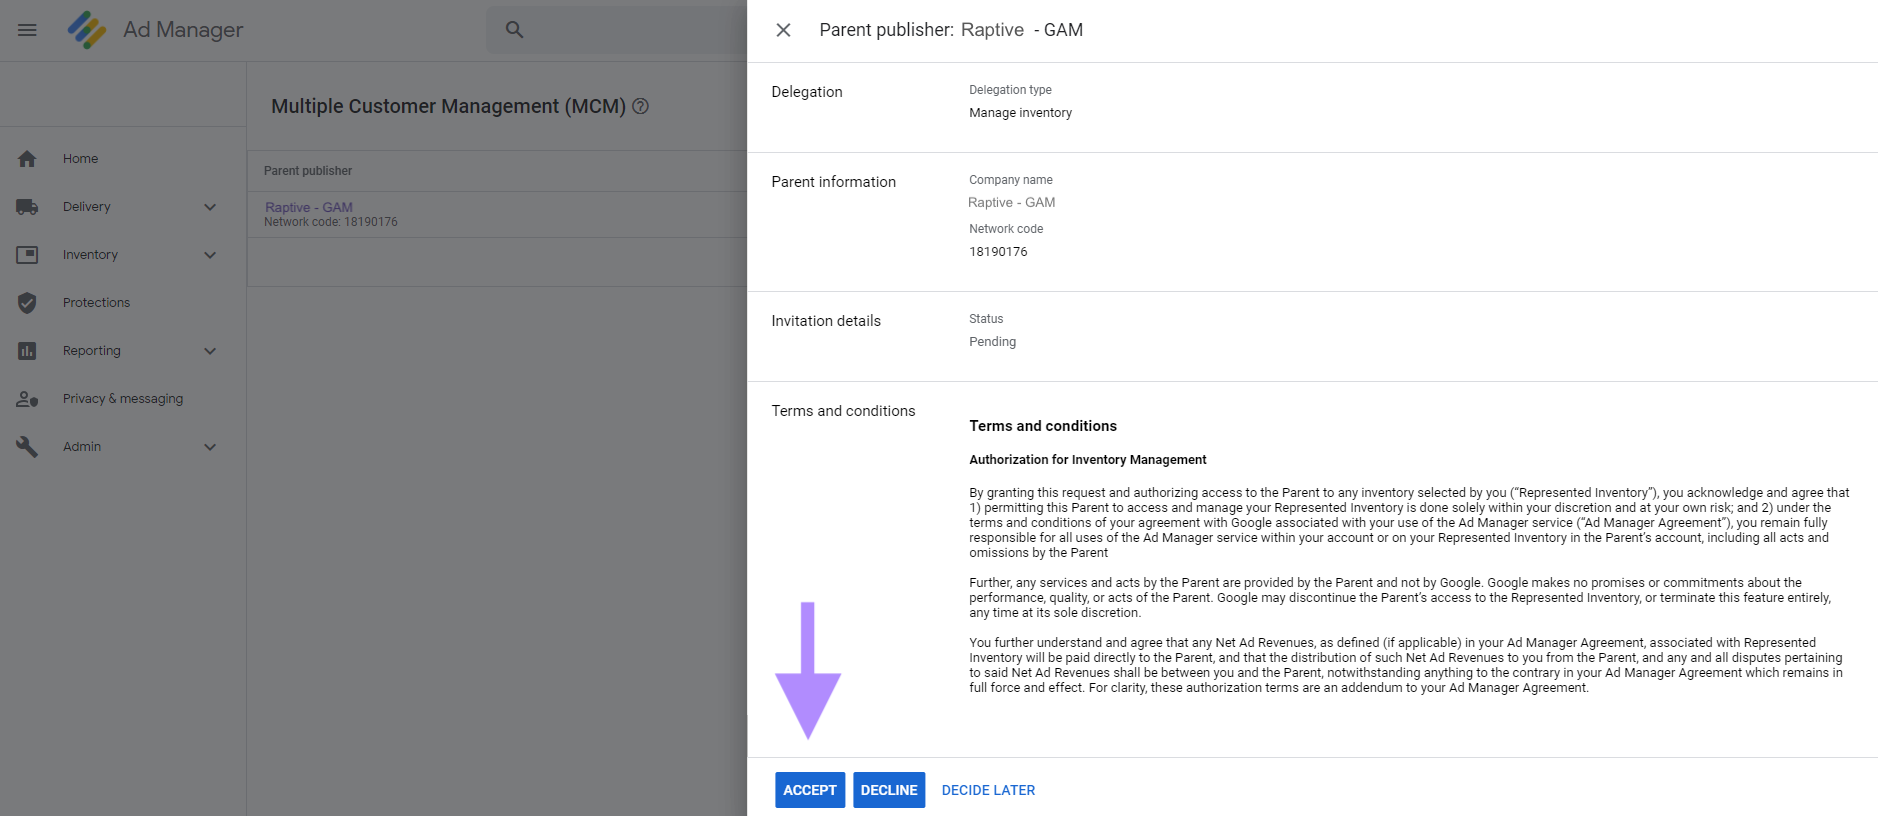The width and height of the screenshot is (1878, 816).
Task: Click the search magnifier icon
Action: tap(514, 30)
